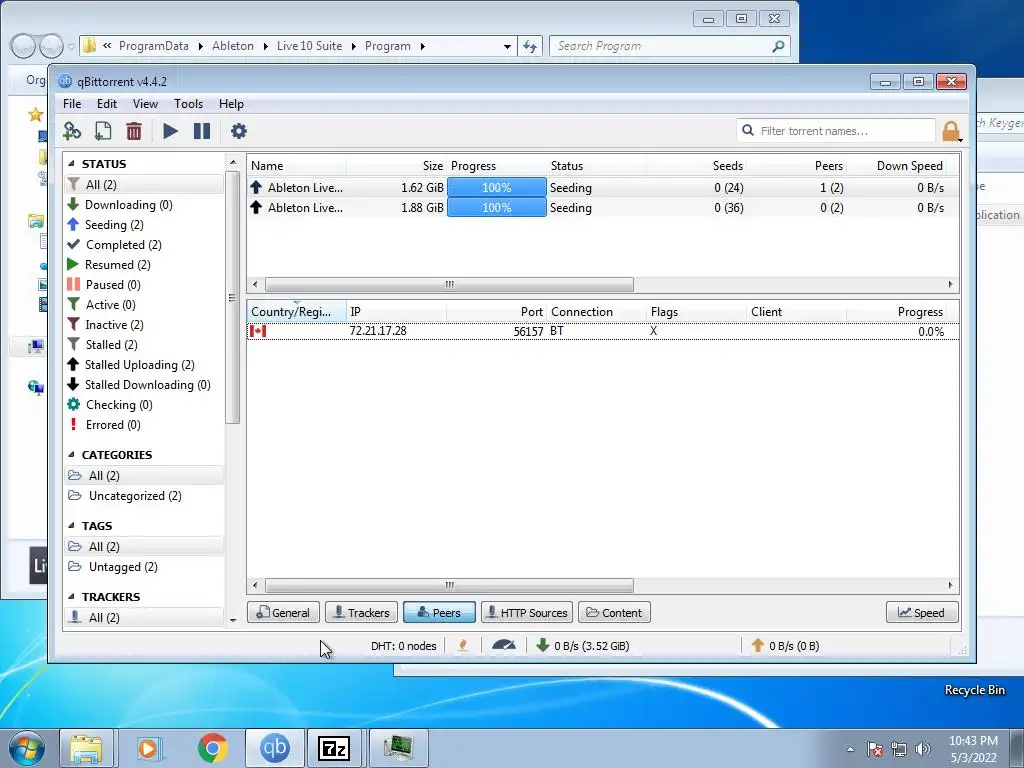Switch to the General tab

tap(283, 613)
